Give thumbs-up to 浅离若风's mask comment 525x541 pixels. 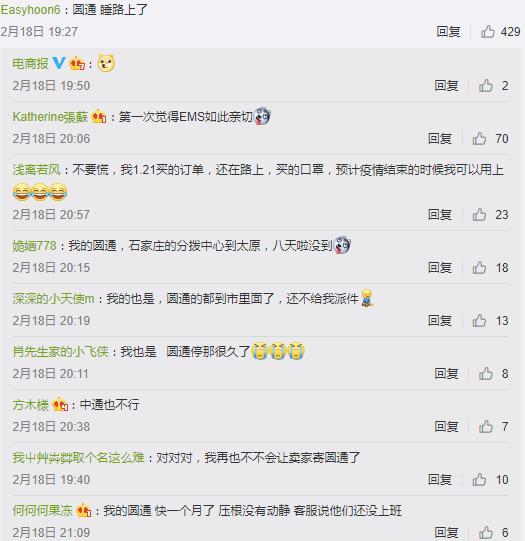point(479,215)
